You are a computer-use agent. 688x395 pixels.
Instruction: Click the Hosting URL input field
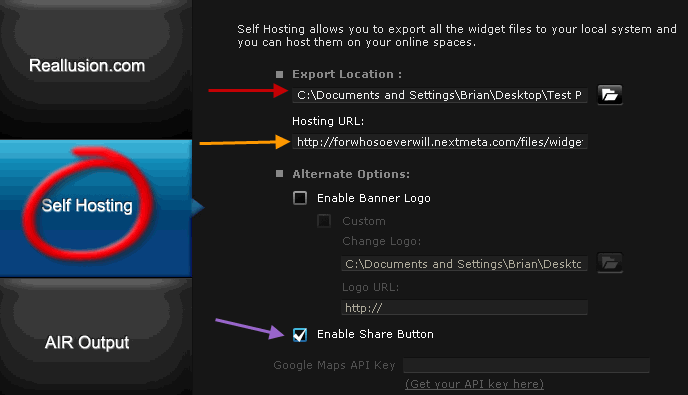pyautogui.click(x=440, y=142)
